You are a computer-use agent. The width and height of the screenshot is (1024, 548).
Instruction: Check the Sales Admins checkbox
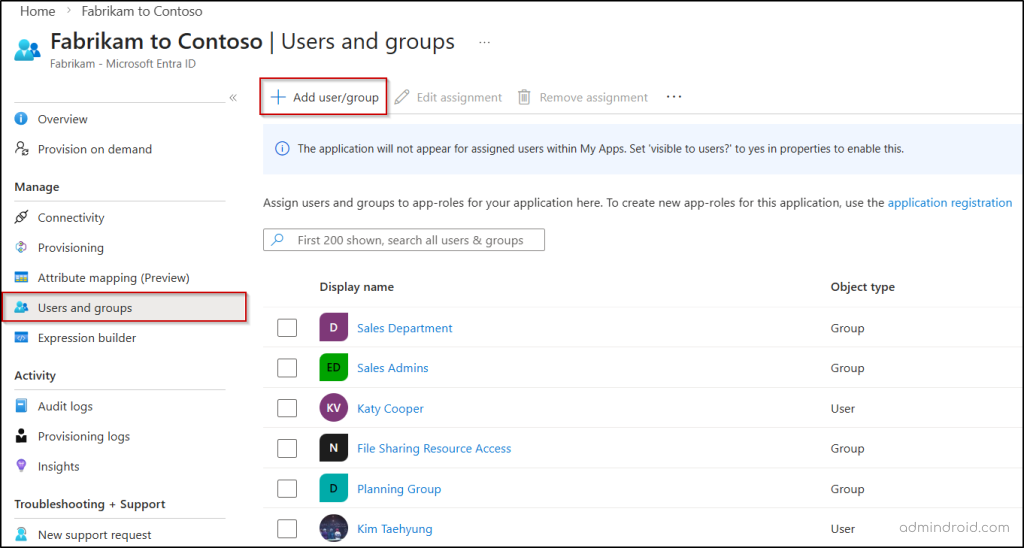coord(287,368)
